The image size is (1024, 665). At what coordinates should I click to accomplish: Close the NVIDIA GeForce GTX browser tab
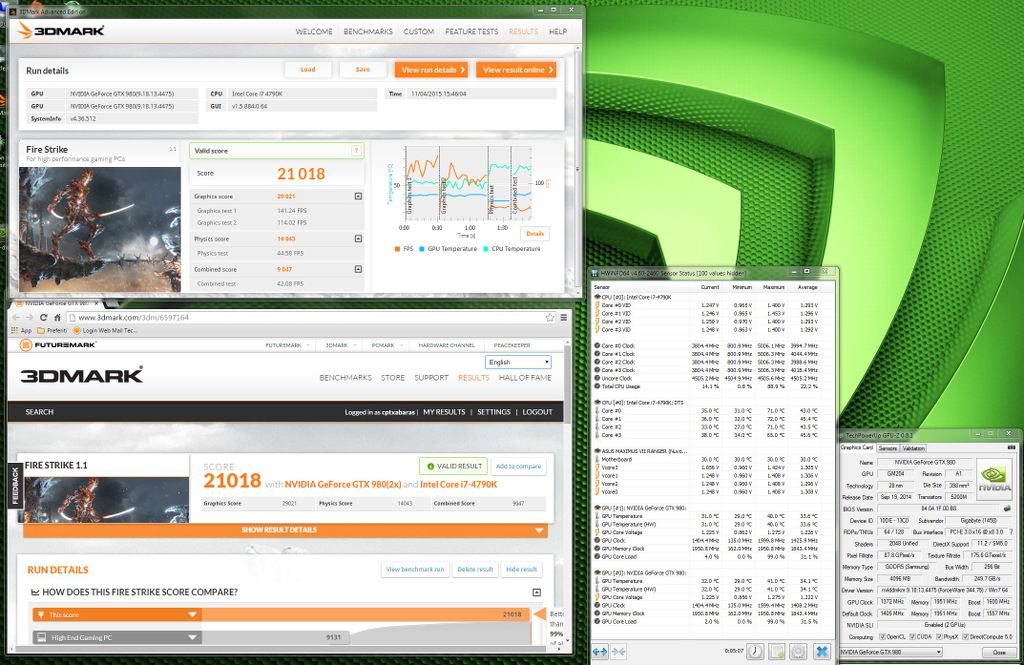[x=97, y=303]
